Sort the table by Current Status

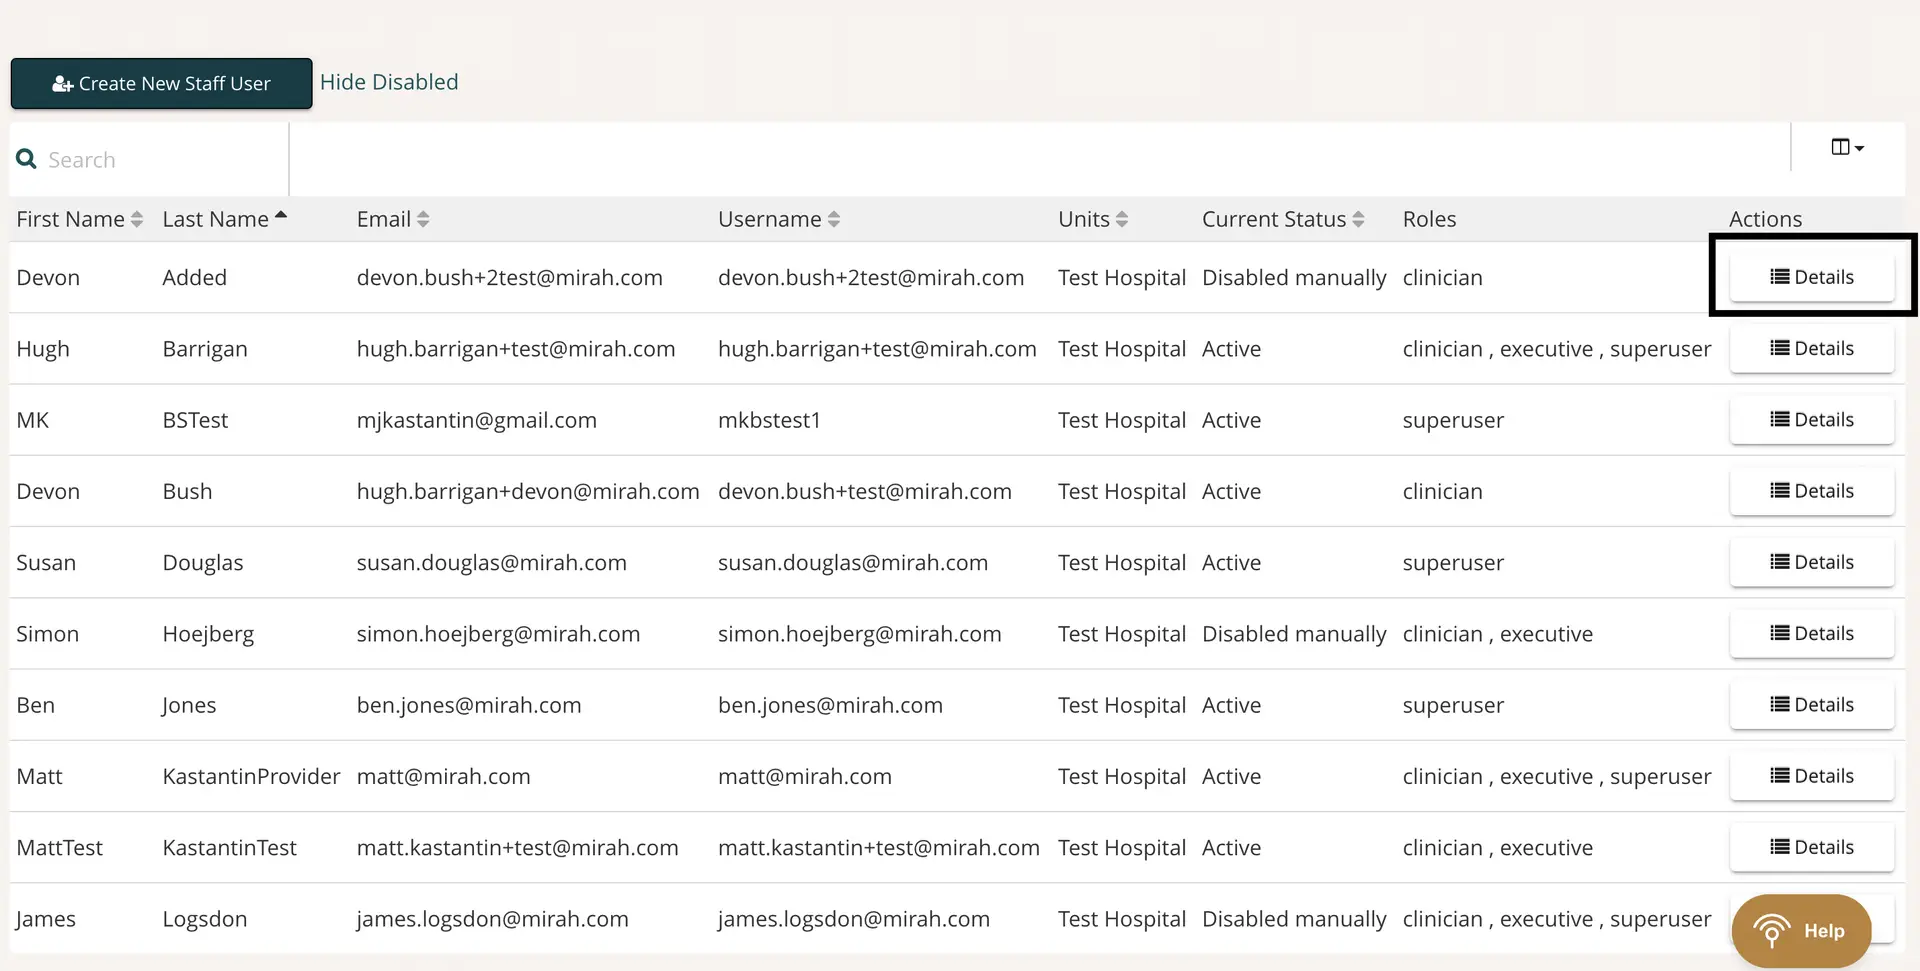tap(1358, 219)
